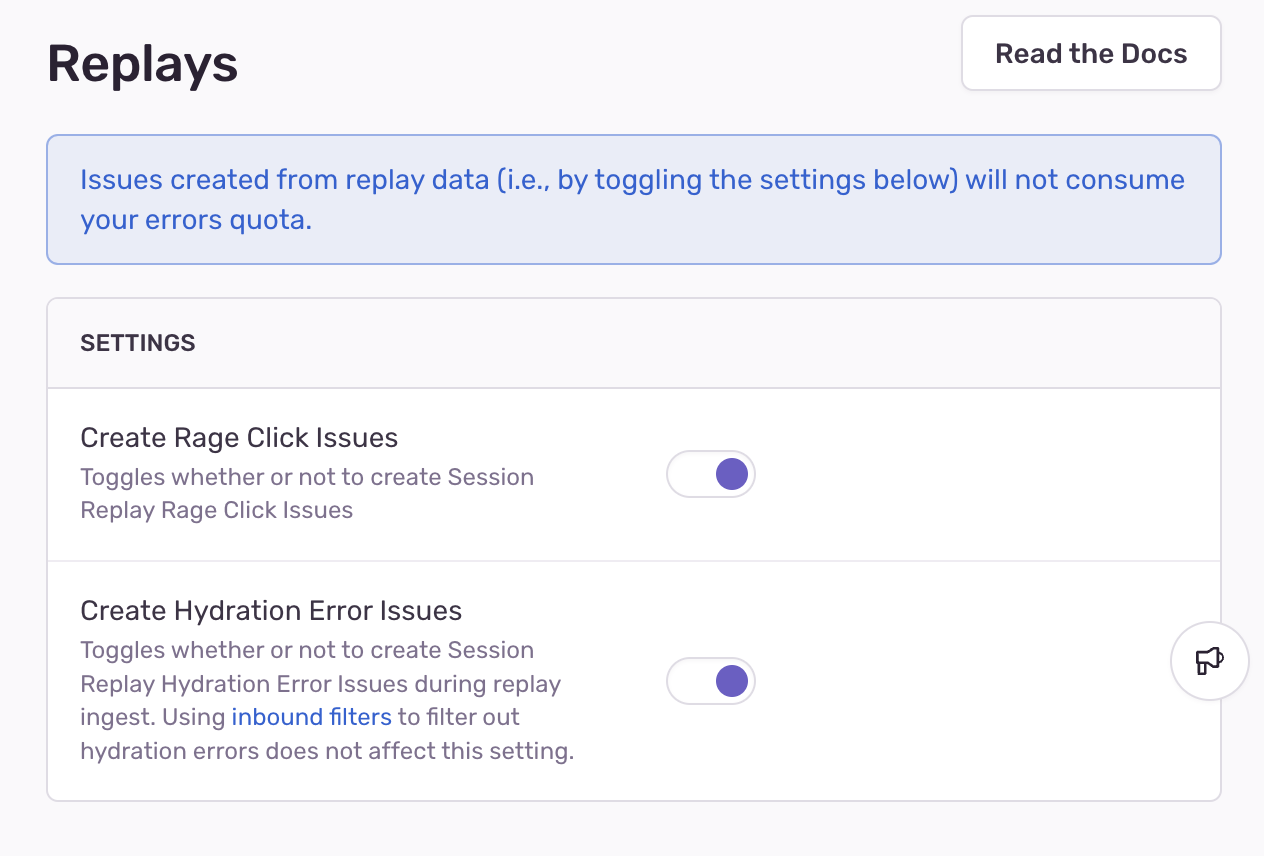The image size is (1264, 856).
Task: Click the Read the Docs button
Action: click(1091, 54)
